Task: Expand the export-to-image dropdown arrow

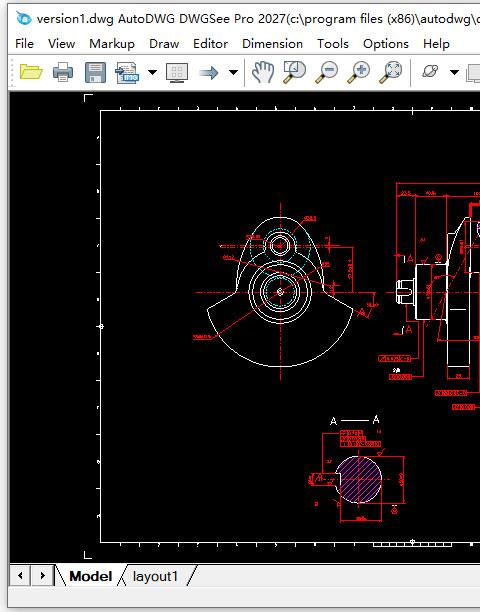Action: [153, 72]
